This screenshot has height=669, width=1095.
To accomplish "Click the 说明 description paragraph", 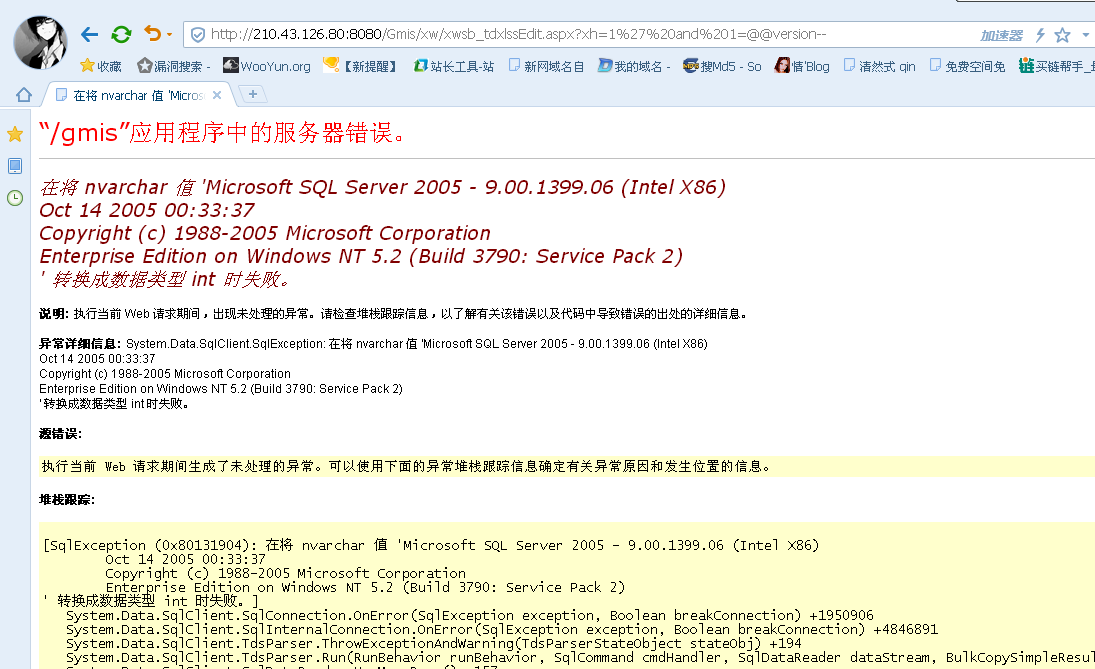I will [x=395, y=314].
